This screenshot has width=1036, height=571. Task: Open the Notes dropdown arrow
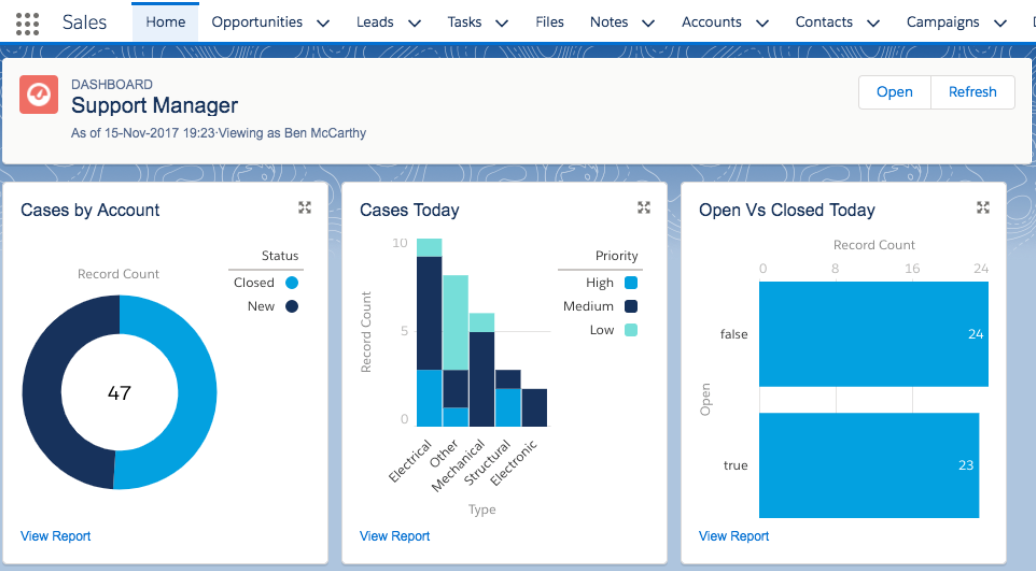(649, 23)
